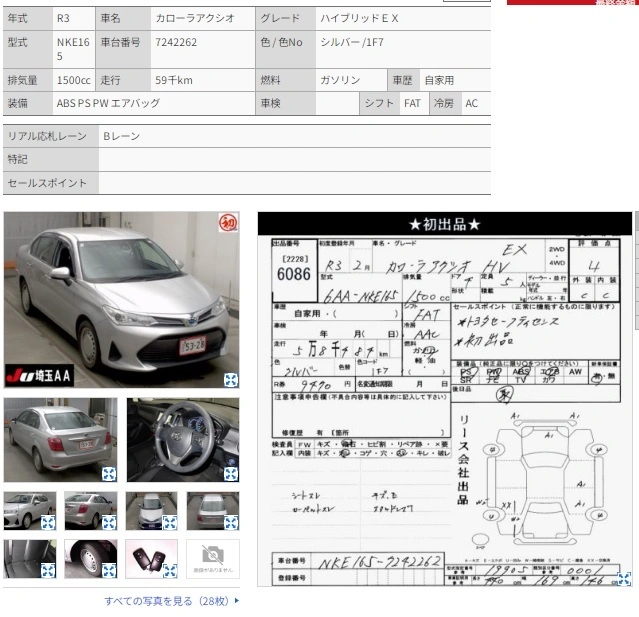Select the shift value FAT

pos(412,104)
